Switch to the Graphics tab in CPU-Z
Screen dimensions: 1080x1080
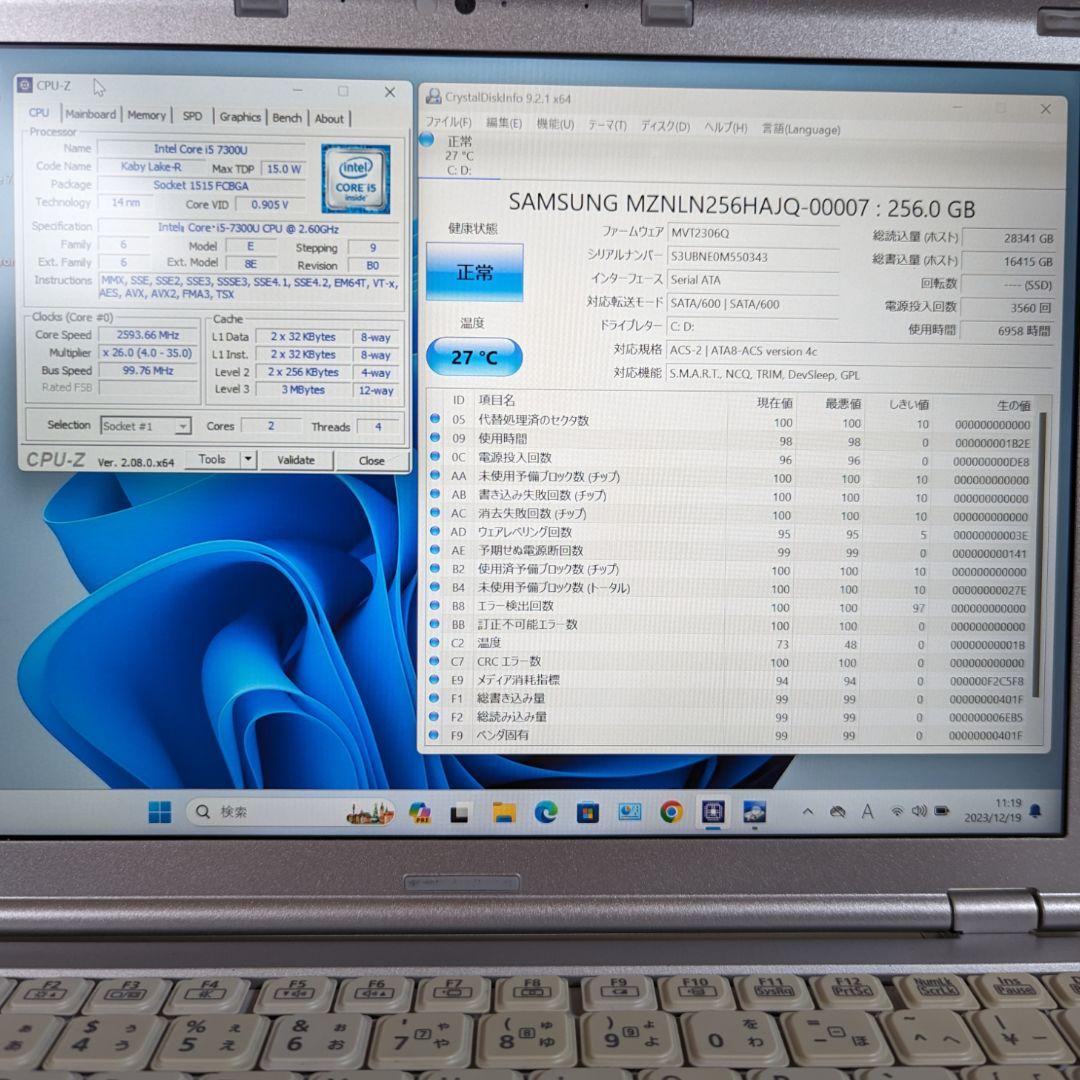click(240, 118)
